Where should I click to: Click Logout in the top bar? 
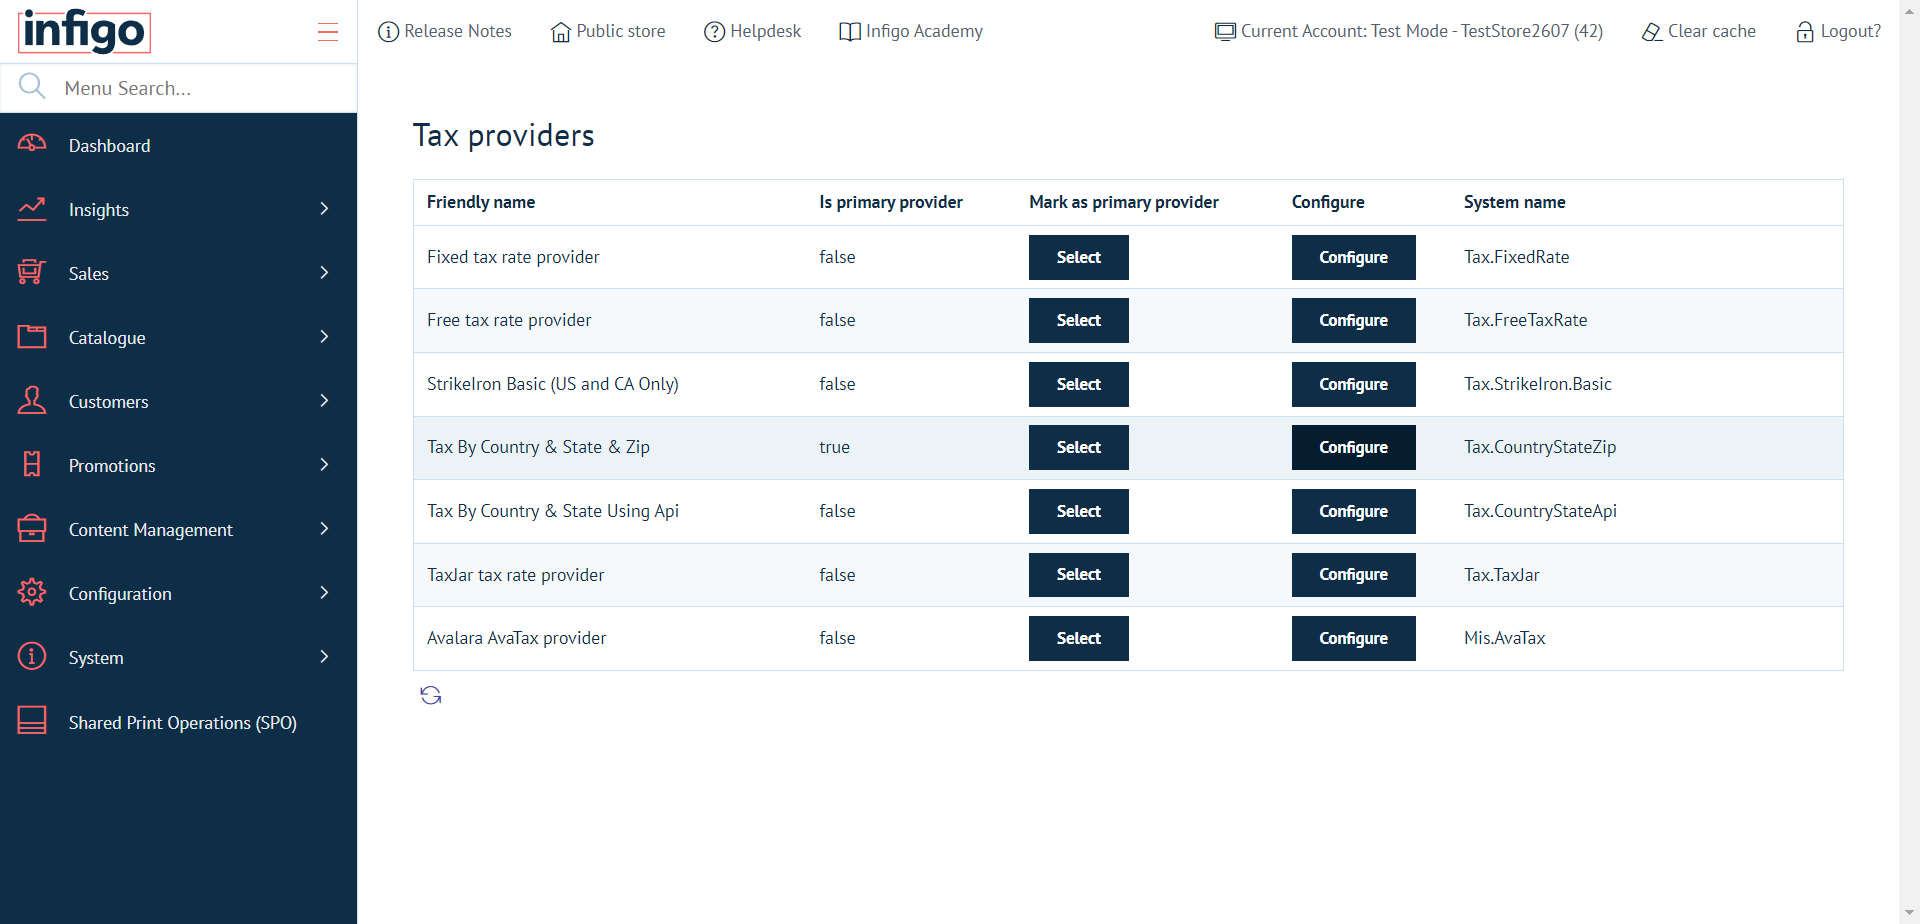pyautogui.click(x=1838, y=32)
